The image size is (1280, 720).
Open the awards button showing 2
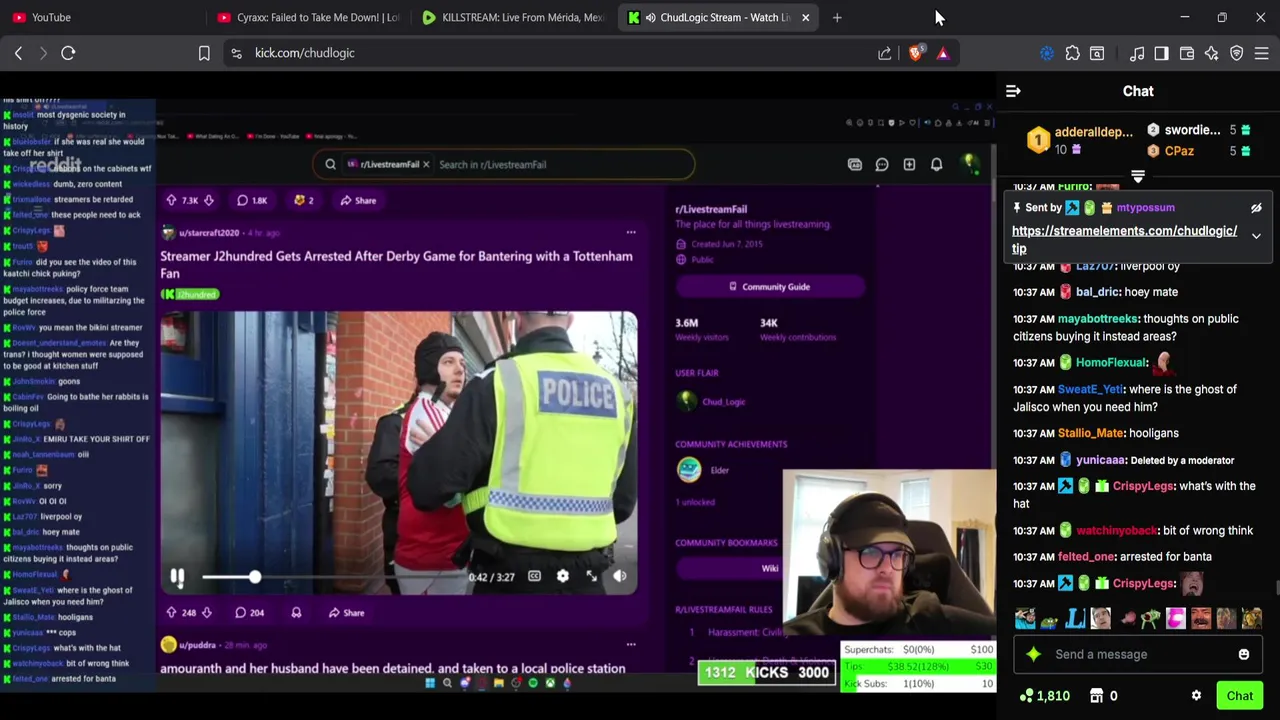point(303,200)
